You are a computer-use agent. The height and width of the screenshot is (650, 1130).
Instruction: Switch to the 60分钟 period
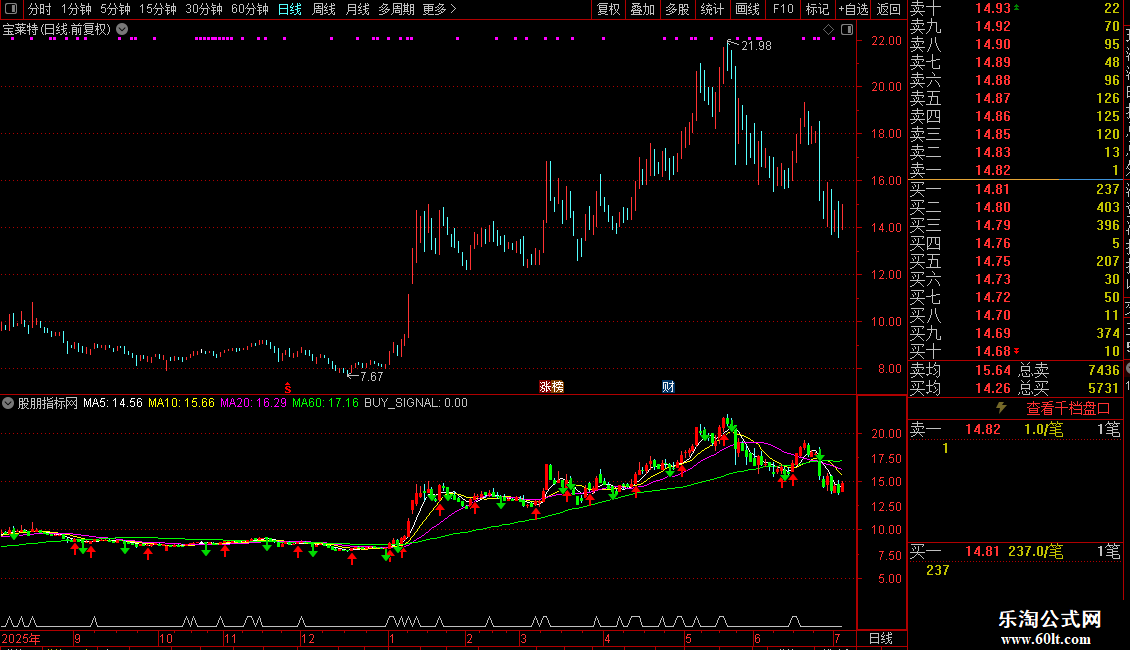(250, 9)
